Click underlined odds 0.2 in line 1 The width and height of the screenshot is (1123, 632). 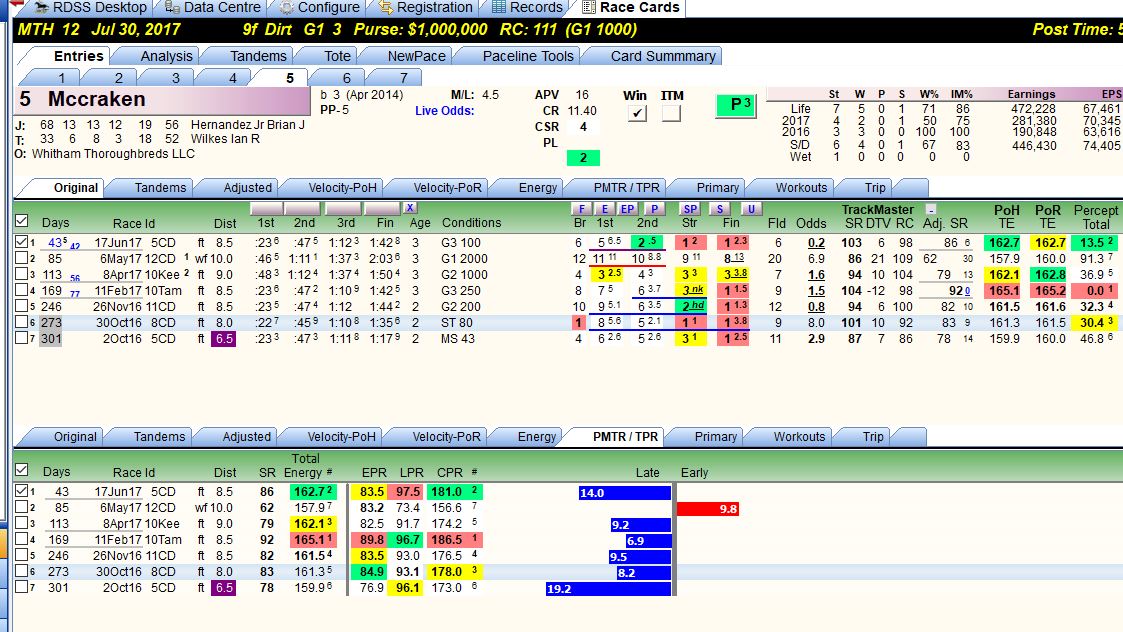[816, 243]
